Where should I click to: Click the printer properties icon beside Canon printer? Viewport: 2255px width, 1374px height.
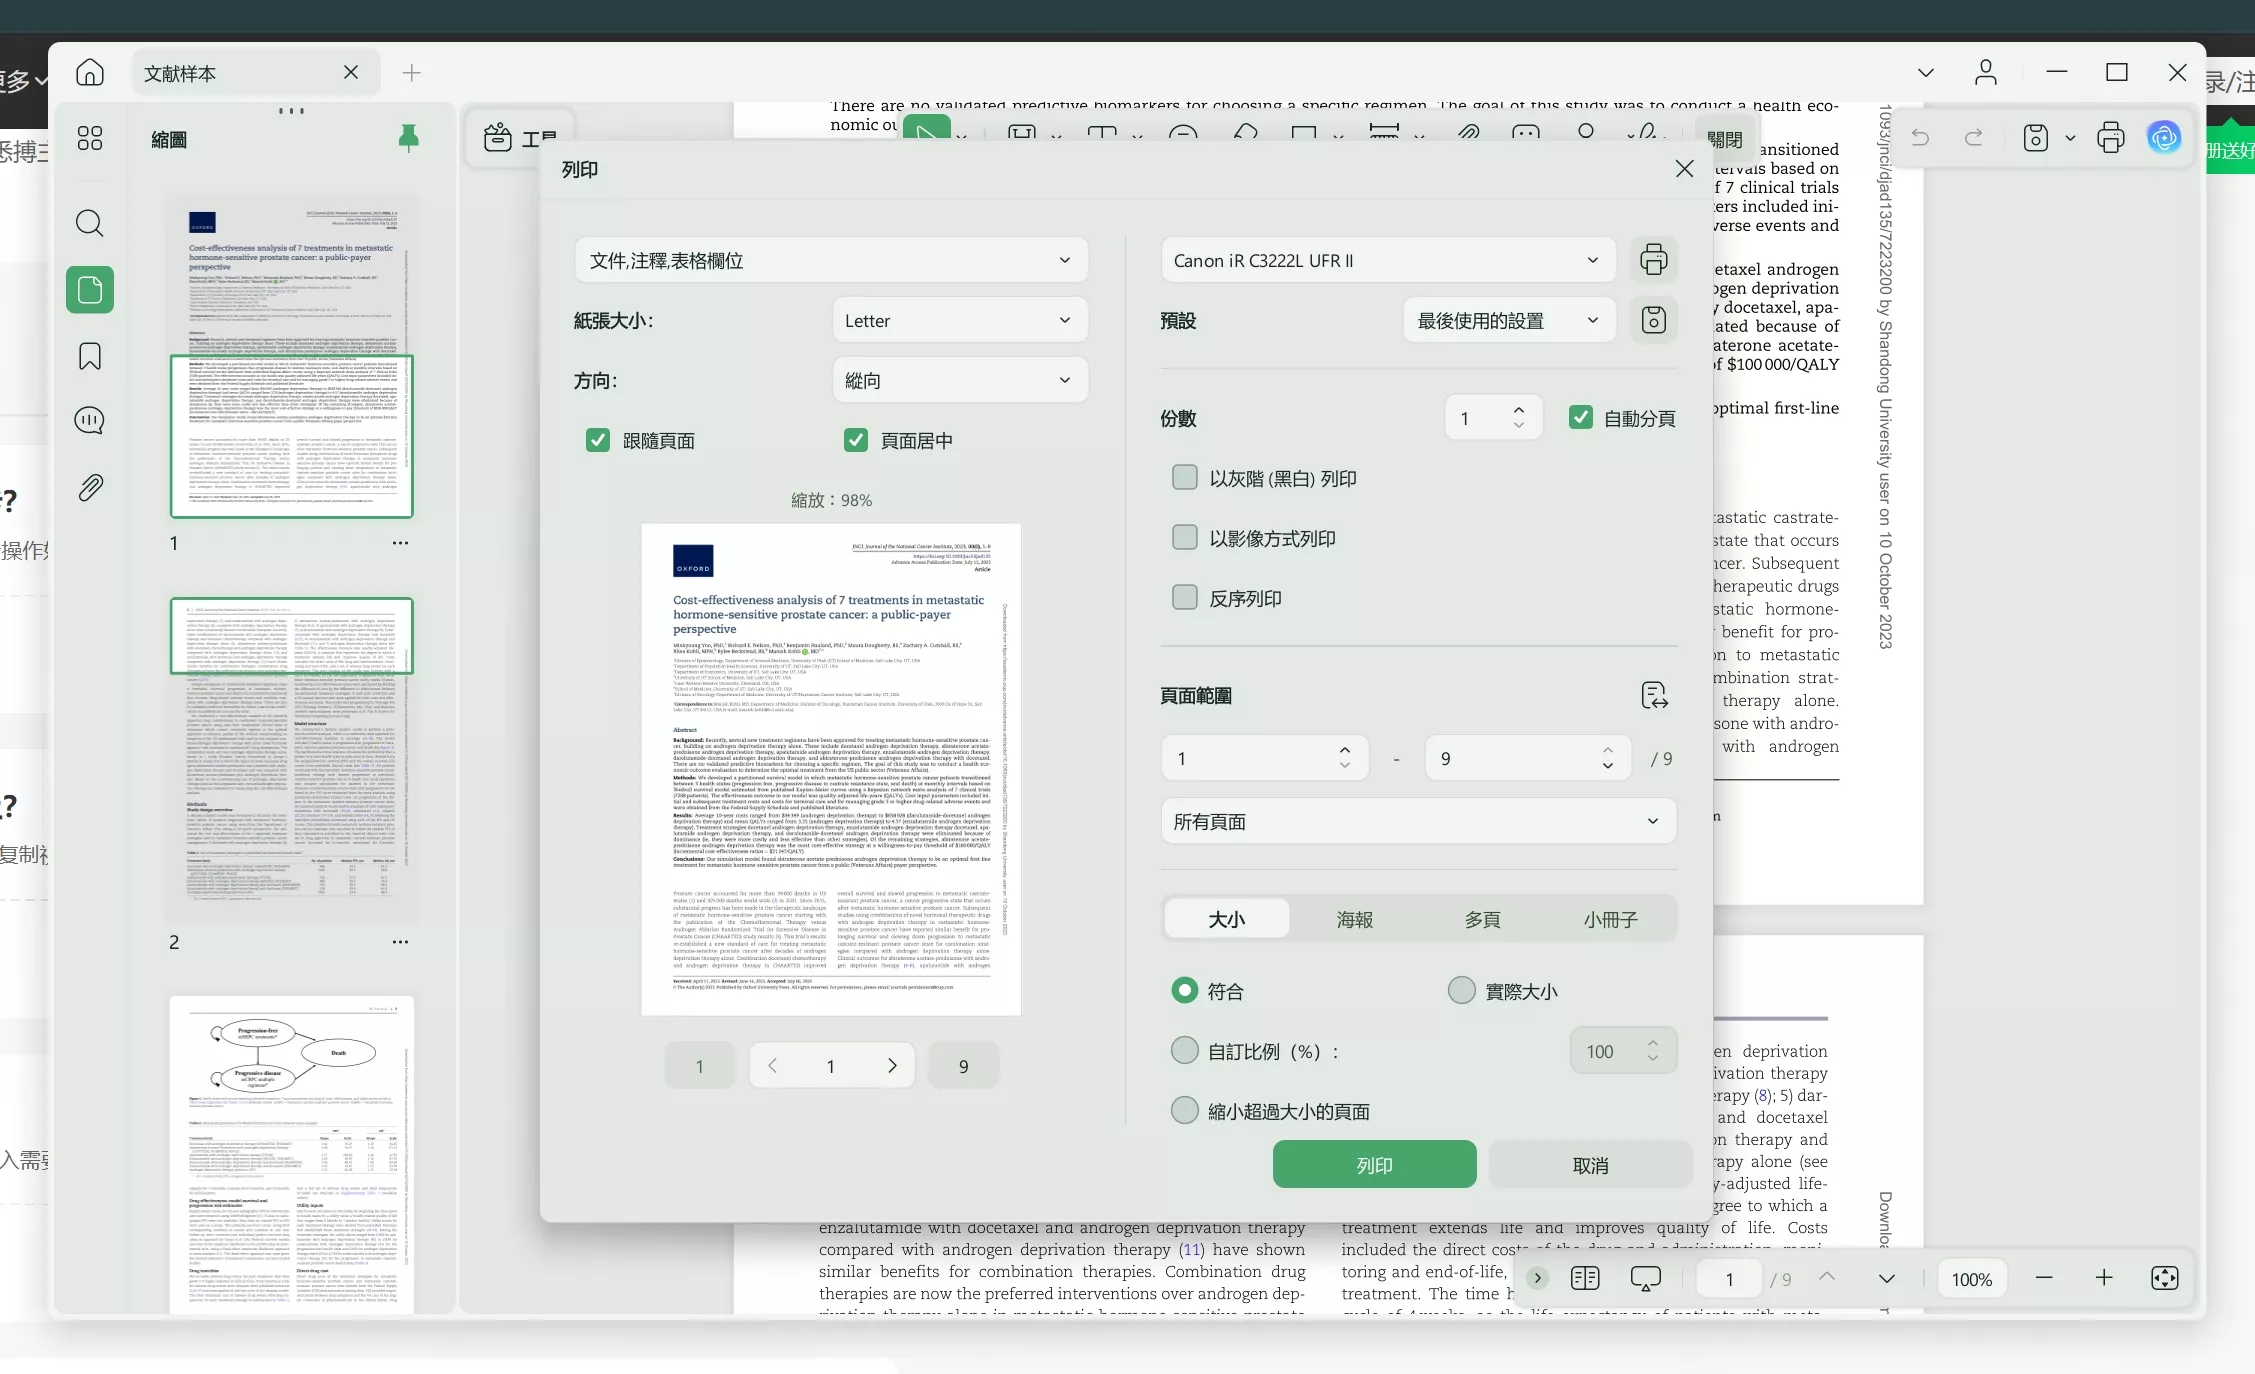click(x=1653, y=260)
